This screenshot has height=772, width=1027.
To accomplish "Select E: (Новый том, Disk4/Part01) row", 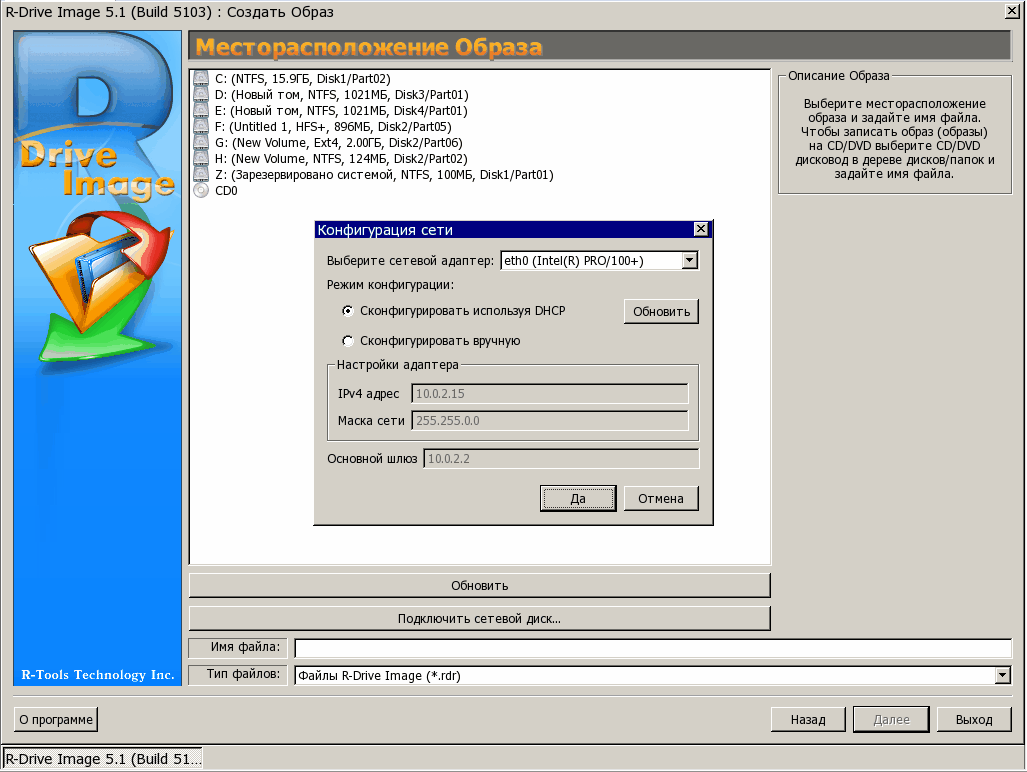I will (x=341, y=111).
